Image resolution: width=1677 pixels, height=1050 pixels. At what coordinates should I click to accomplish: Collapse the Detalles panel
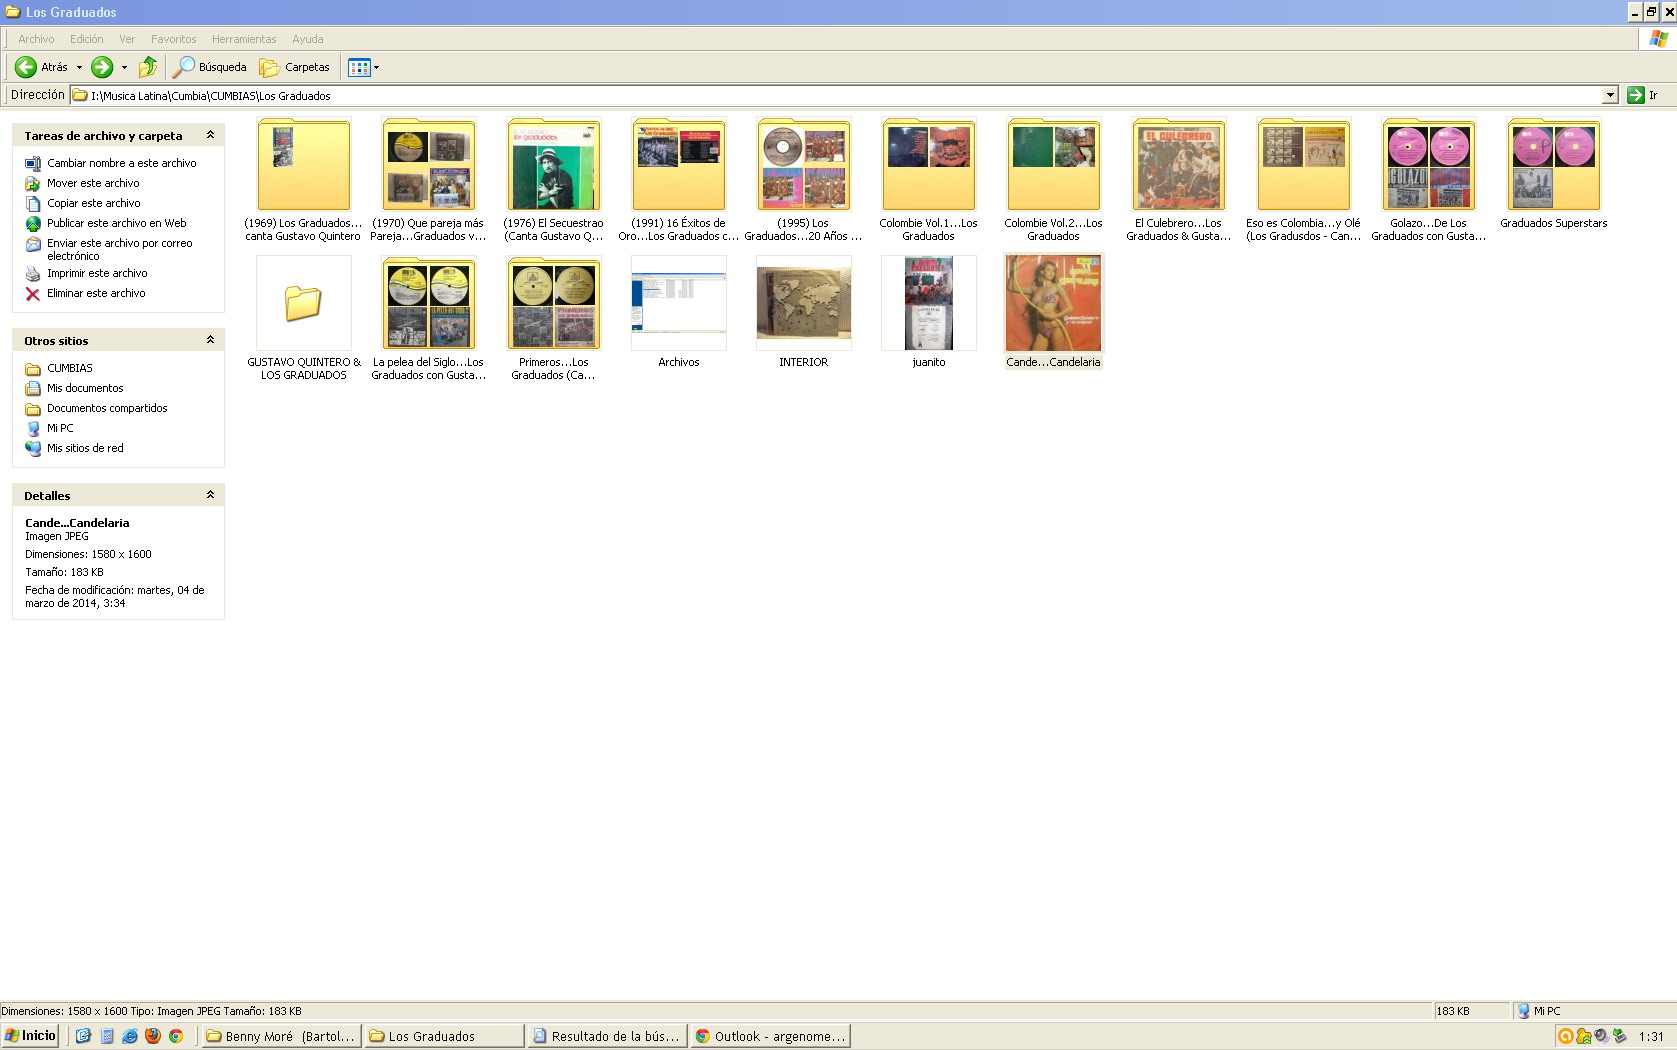[210, 495]
